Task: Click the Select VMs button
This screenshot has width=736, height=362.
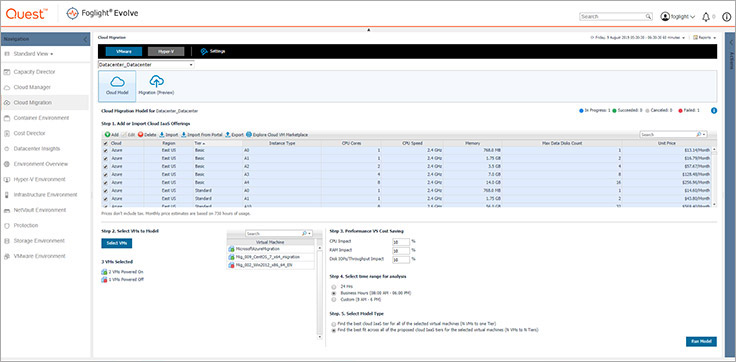Action: [117, 243]
